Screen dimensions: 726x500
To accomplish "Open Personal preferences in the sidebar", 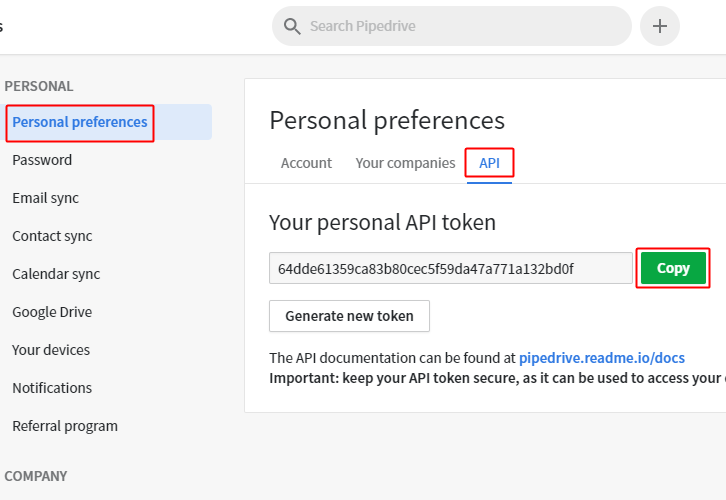I will pyautogui.click(x=80, y=122).
